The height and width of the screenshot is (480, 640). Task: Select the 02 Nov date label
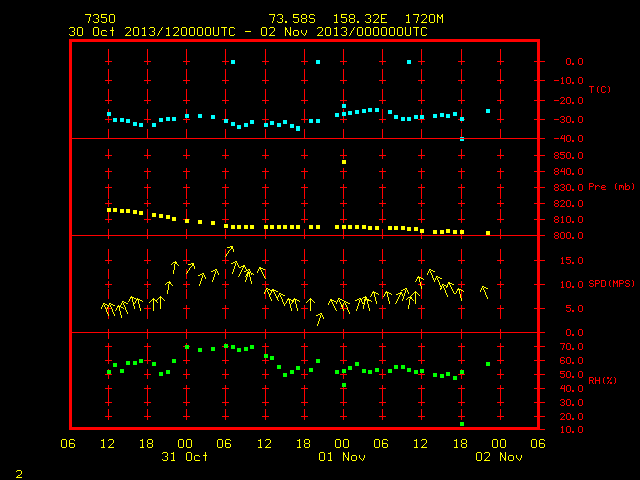[499, 456]
